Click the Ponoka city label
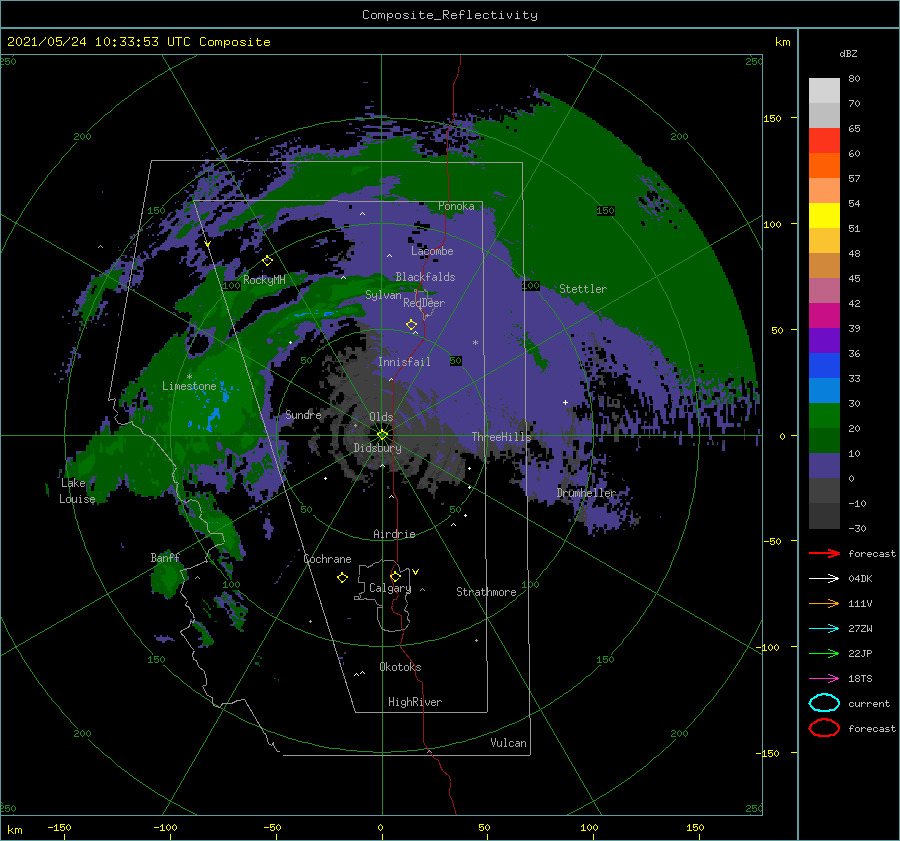The width and height of the screenshot is (900, 841). click(456, 206)
